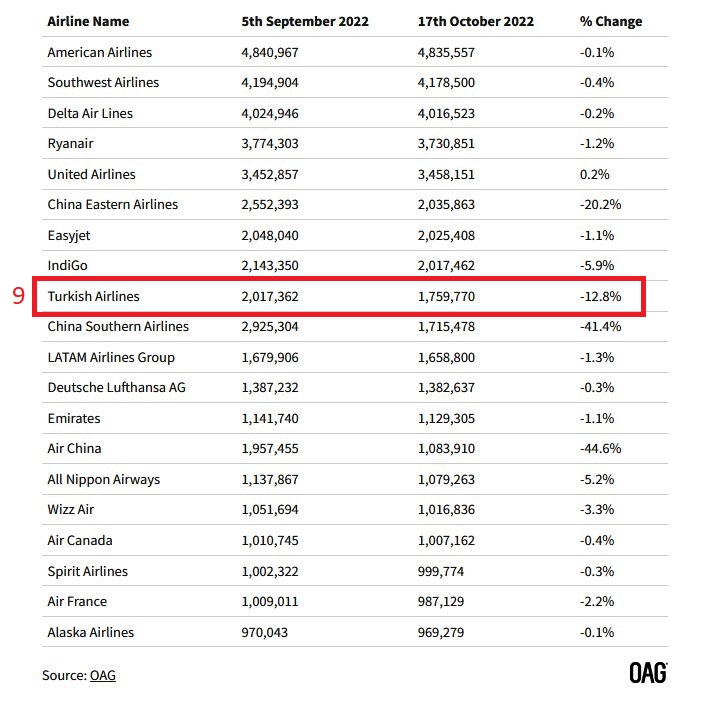
Task: Select the Turkish Airlines row name
Action: (x=93, y=296)
